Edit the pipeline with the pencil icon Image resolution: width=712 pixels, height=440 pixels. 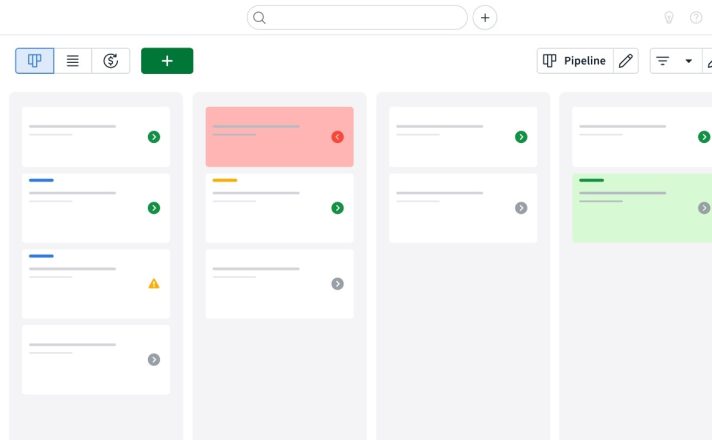click(x=626, y=61)
